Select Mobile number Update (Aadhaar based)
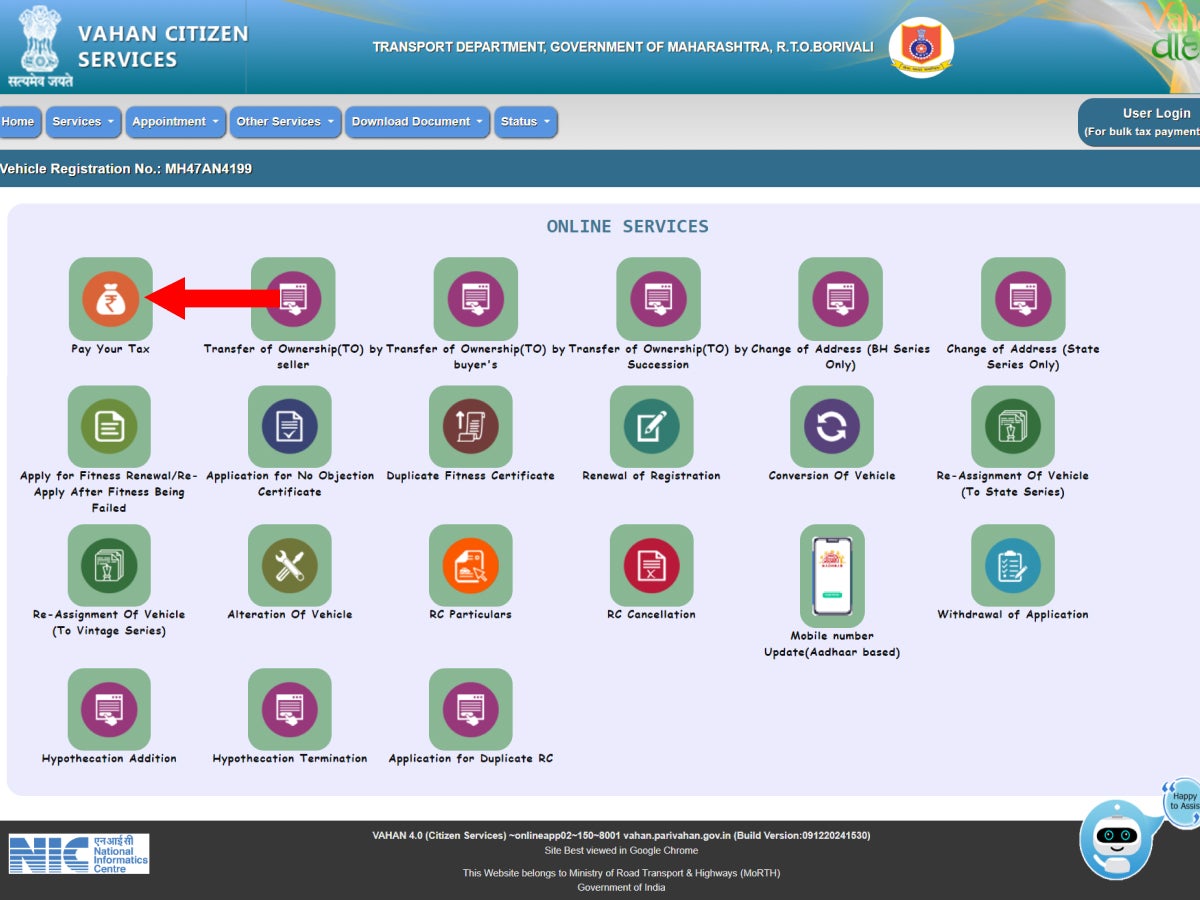This screenshot has width=1200, height=900. click(831, 577)
